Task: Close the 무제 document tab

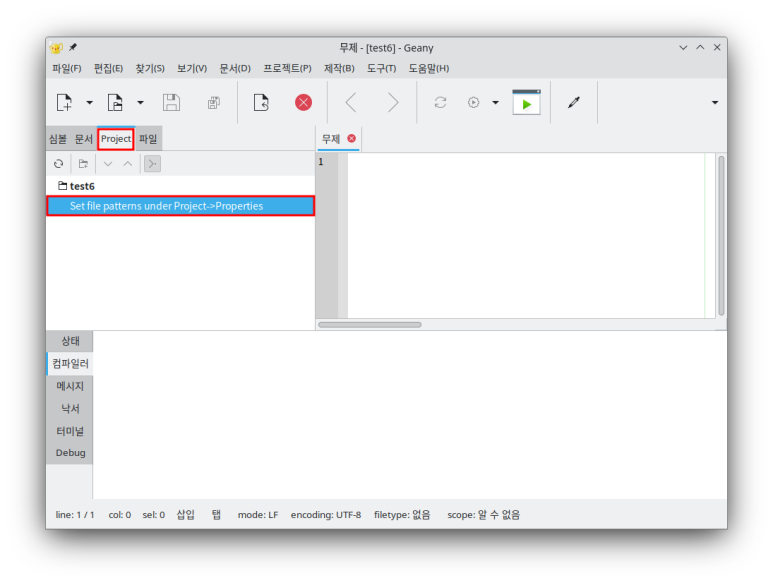Action: click(351, 138)
